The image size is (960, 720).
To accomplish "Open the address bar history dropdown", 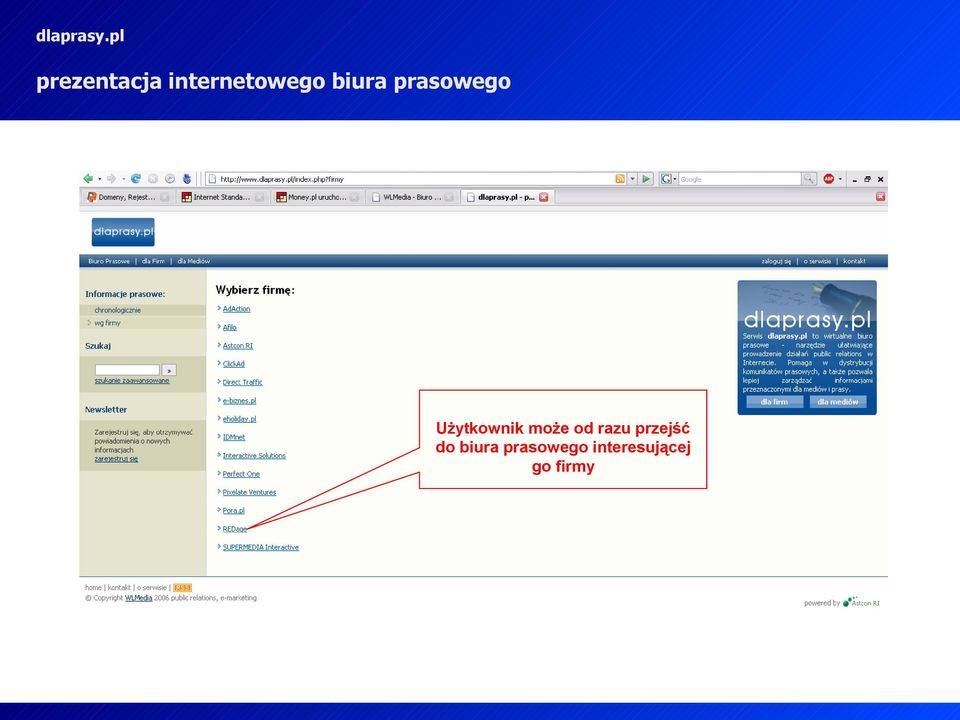I will 632,179.
